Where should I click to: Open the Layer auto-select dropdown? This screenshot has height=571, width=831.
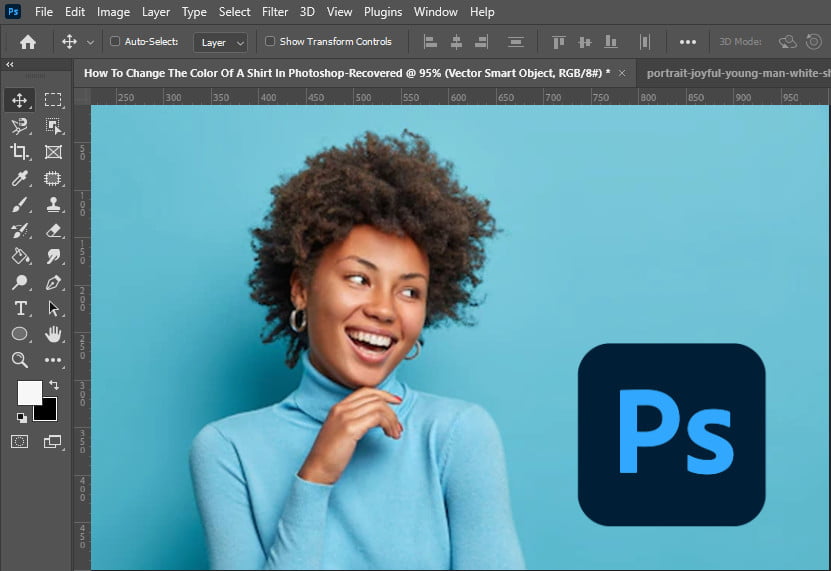pyautogui.click(x=220, y=42)
